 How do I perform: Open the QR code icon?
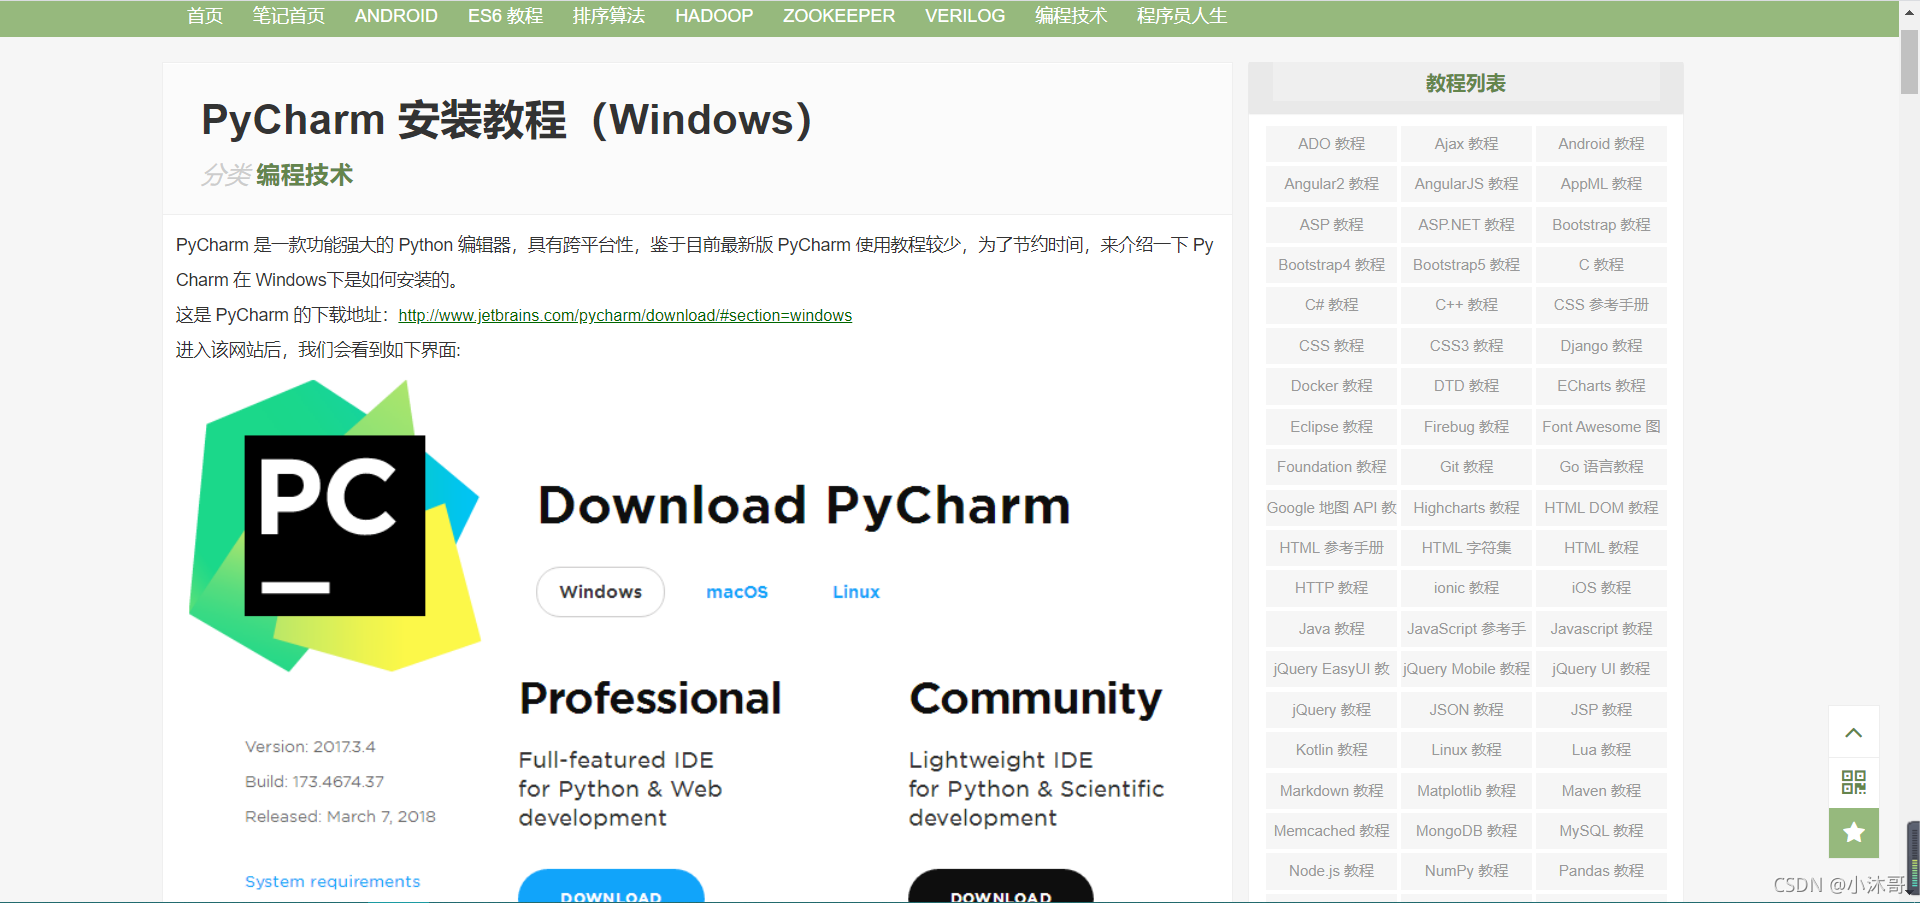click(1853, 782)
